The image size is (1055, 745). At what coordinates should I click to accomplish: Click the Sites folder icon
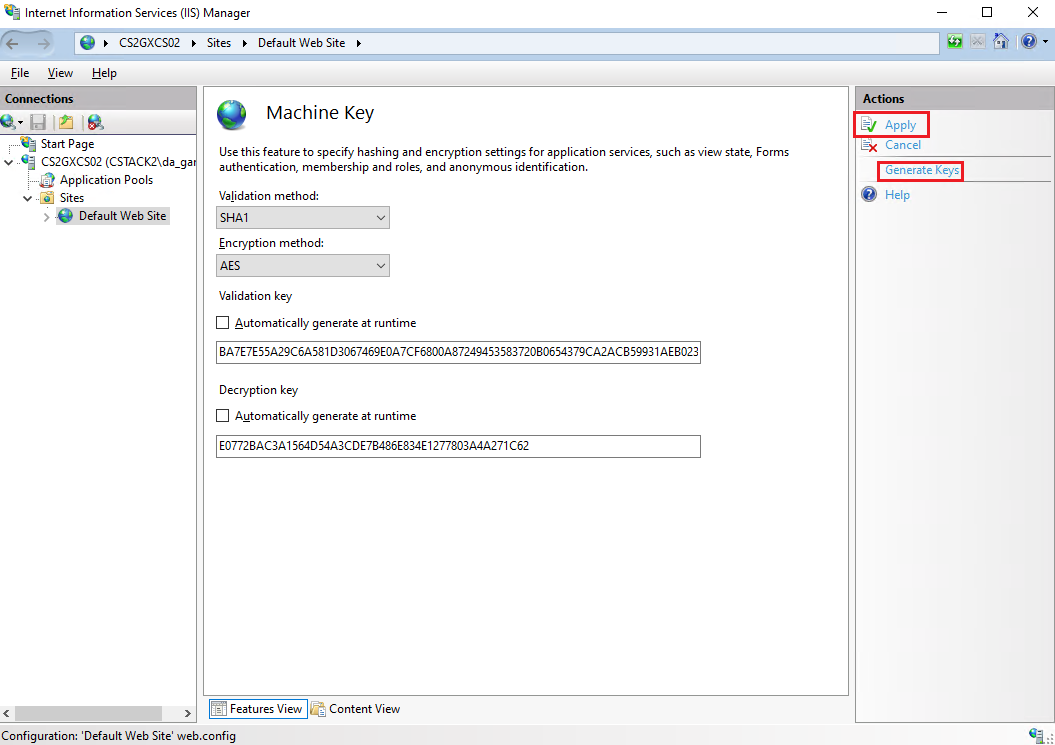click(x=47, y=198)
